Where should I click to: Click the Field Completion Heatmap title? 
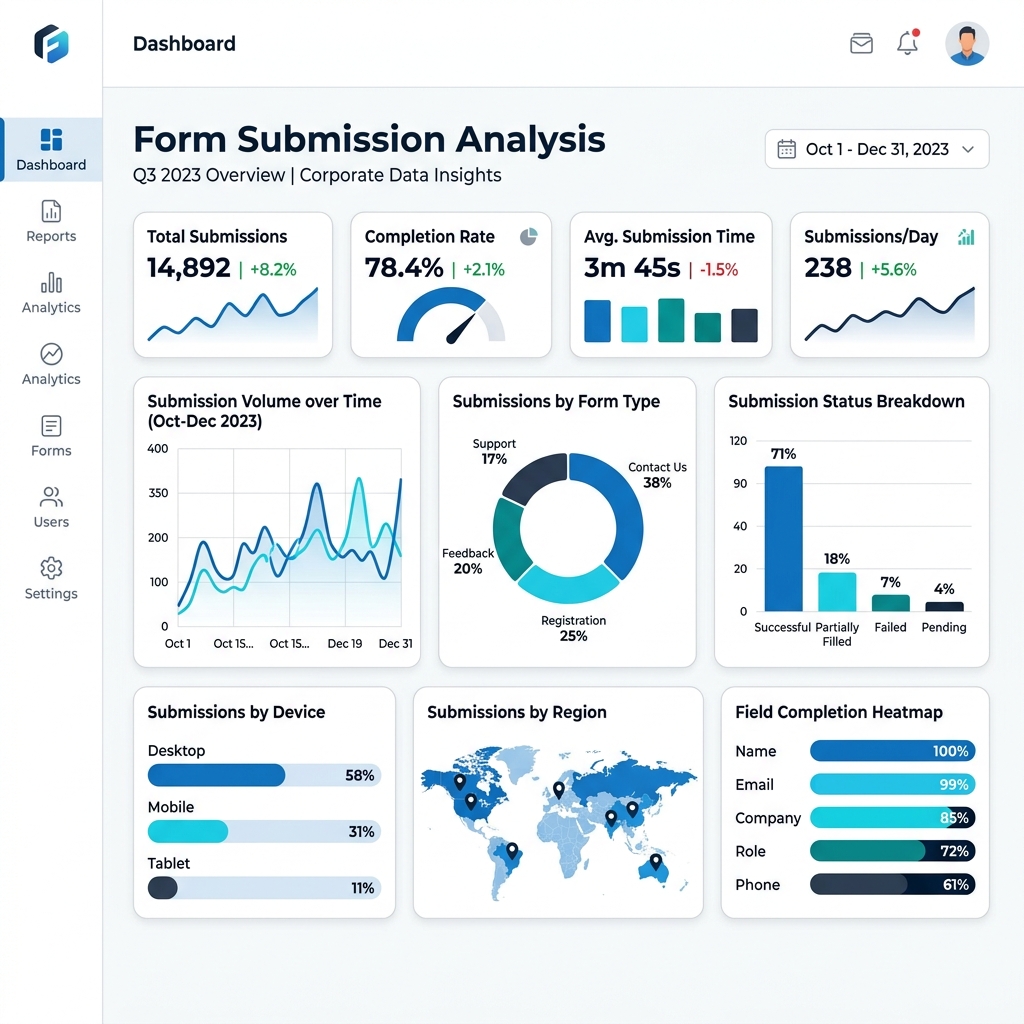click(x=839, y=712)
